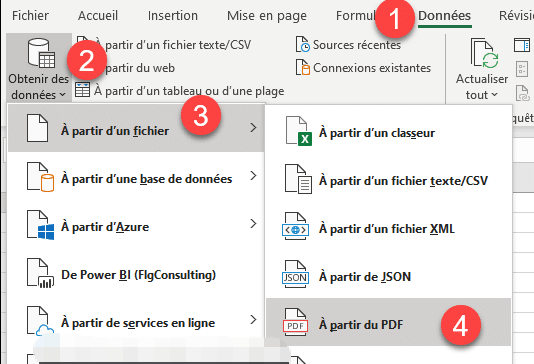This screenshot has height=364, width=534.
Task: Select À partir d'un fichier menu entry
Action: coord(136,128)
